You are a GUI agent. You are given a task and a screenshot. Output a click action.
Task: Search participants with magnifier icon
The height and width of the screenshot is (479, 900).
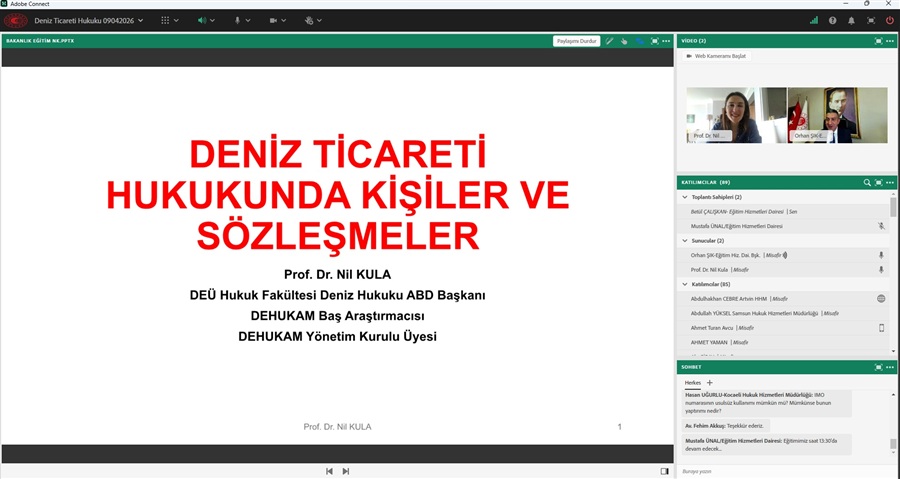coord(867,183)
